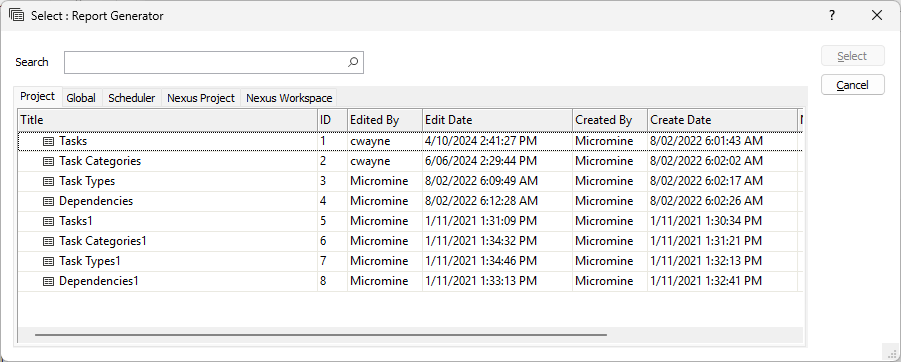Click the icon next to Task Types1

coord(48,261)
